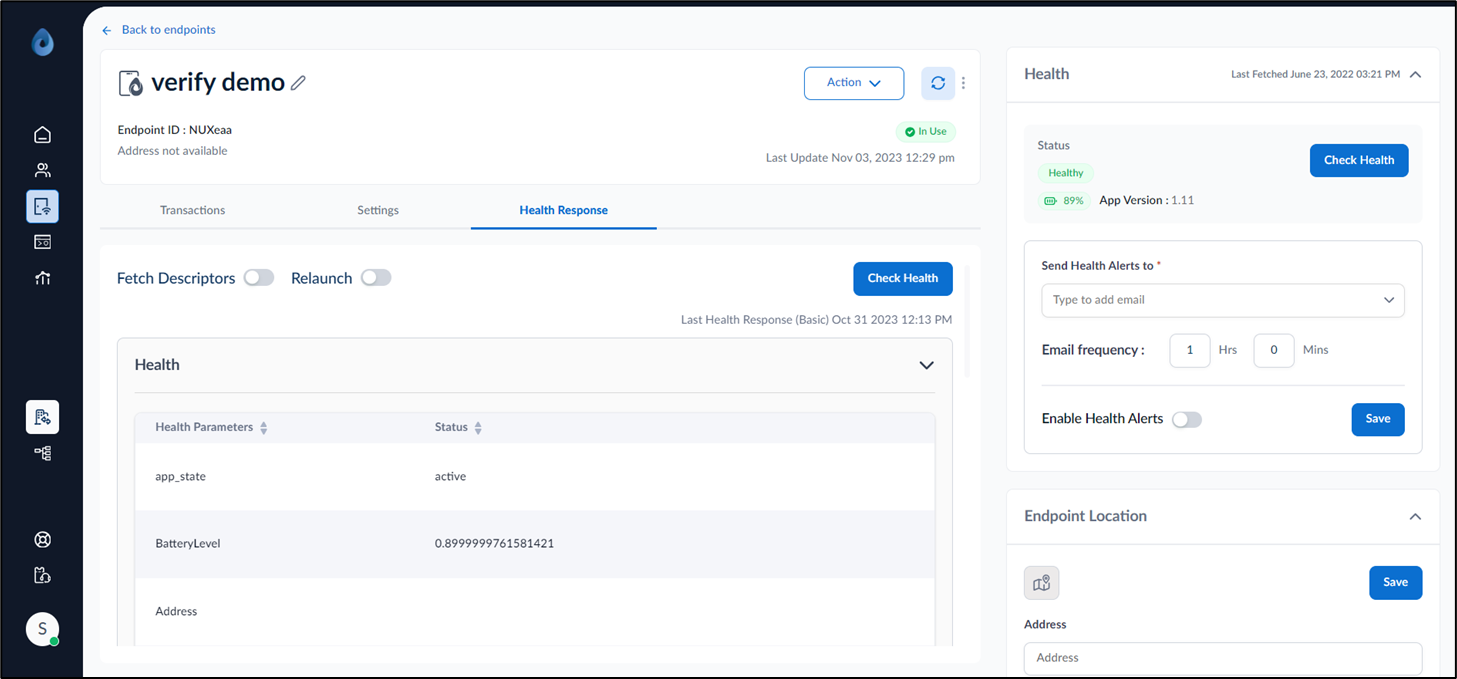
Task: Switch to the Settings tab
Action: 378,210
